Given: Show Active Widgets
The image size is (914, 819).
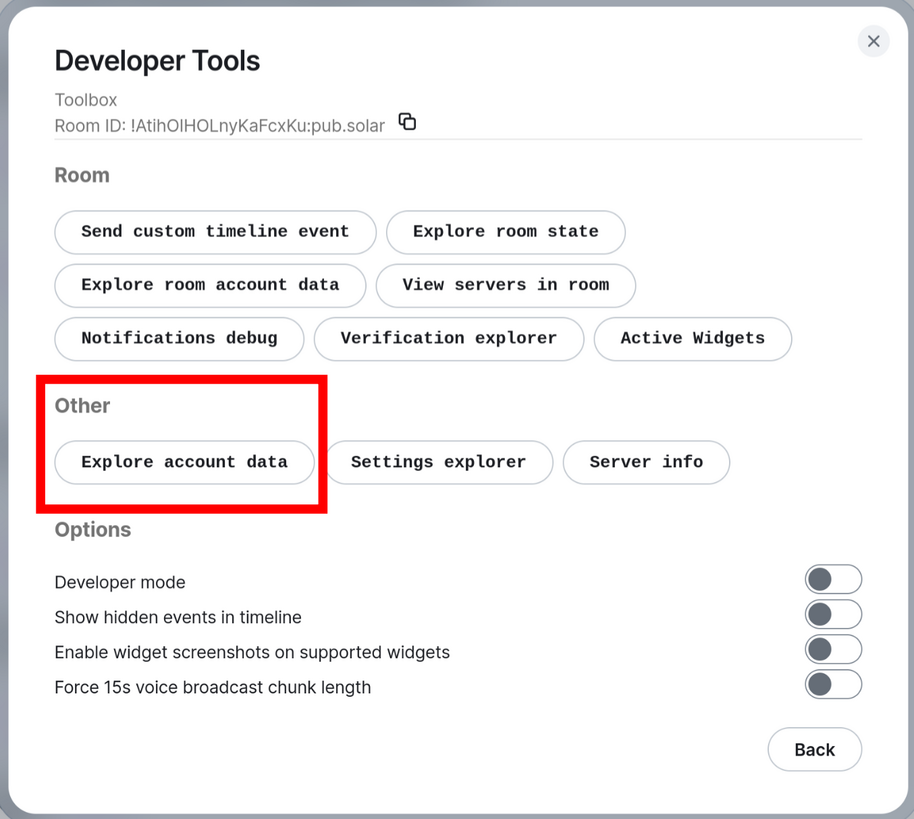Looking at the screenshot, I should point(692,338).
